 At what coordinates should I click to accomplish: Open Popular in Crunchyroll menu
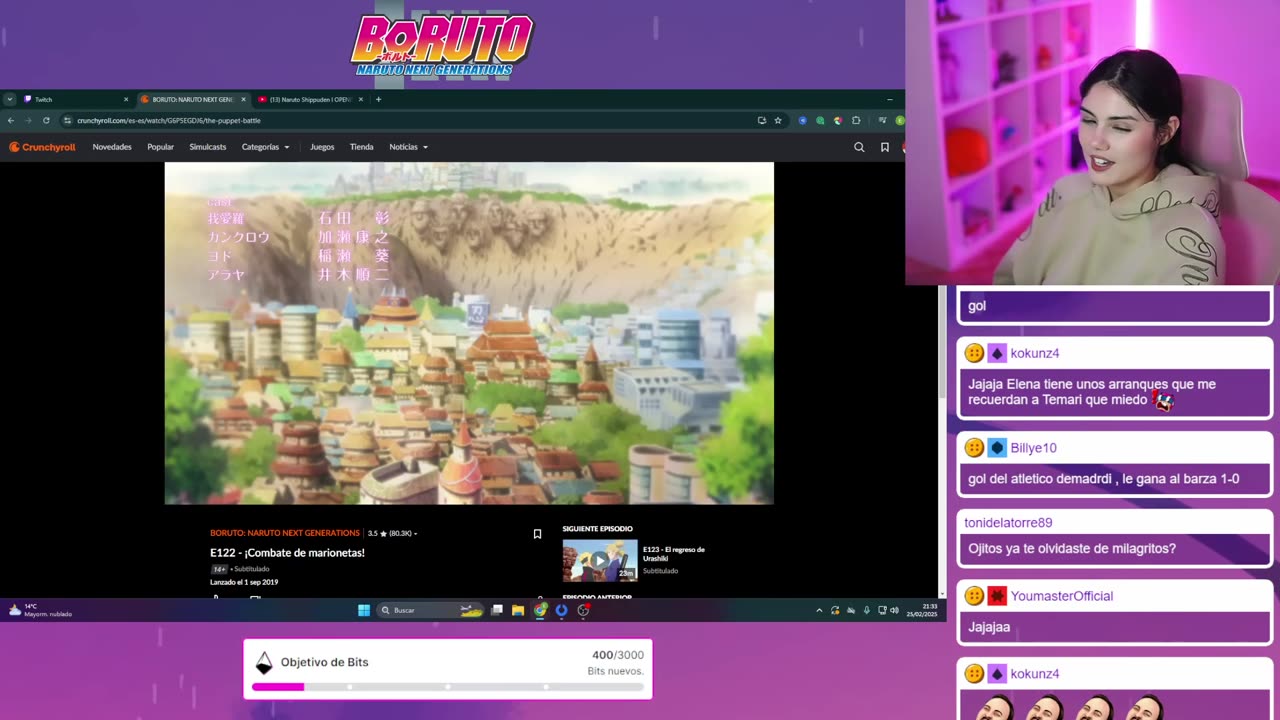(160, 147)
